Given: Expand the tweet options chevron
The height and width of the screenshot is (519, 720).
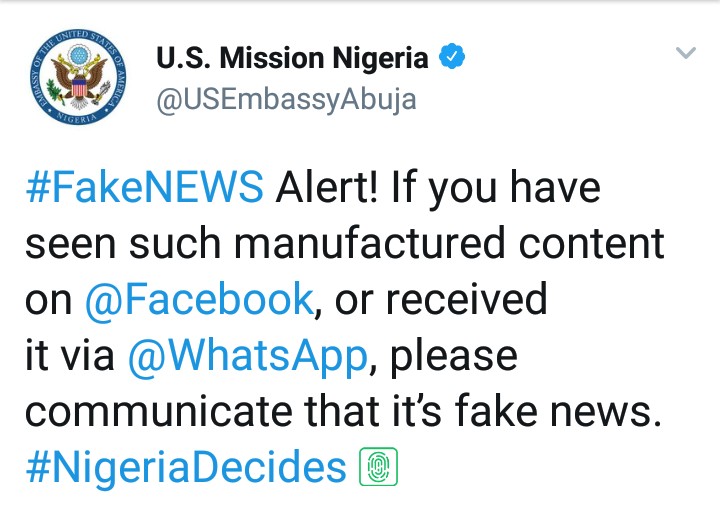Looking at the screenshot, I should (x=685, y=53).
